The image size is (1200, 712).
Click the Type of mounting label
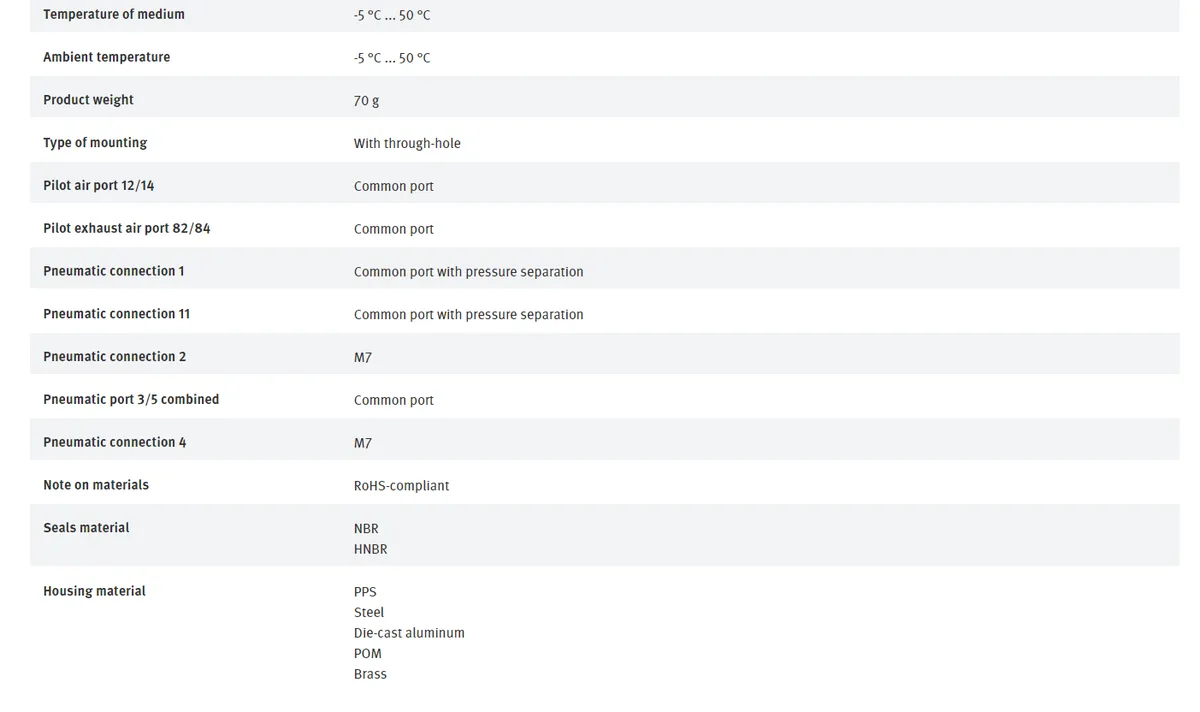pos(95,143)
